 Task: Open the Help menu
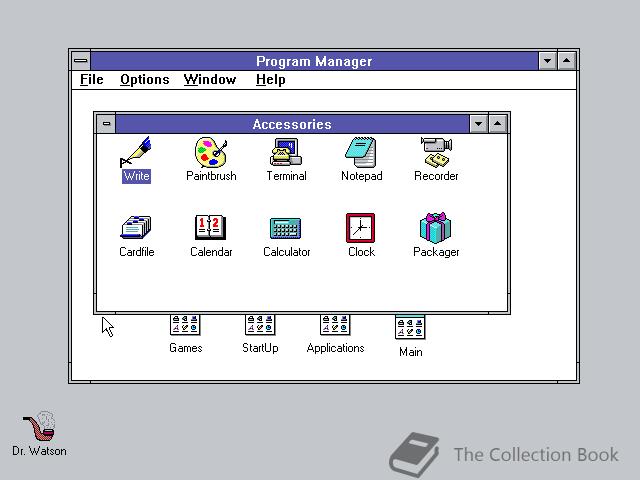click(270, 80)
